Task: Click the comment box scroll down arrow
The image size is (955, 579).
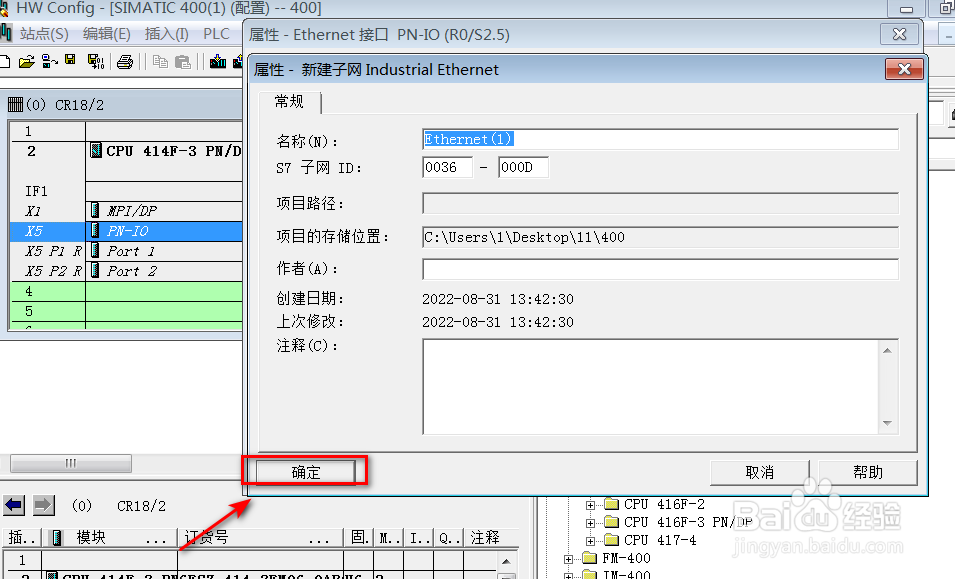Action: [887, 423]
